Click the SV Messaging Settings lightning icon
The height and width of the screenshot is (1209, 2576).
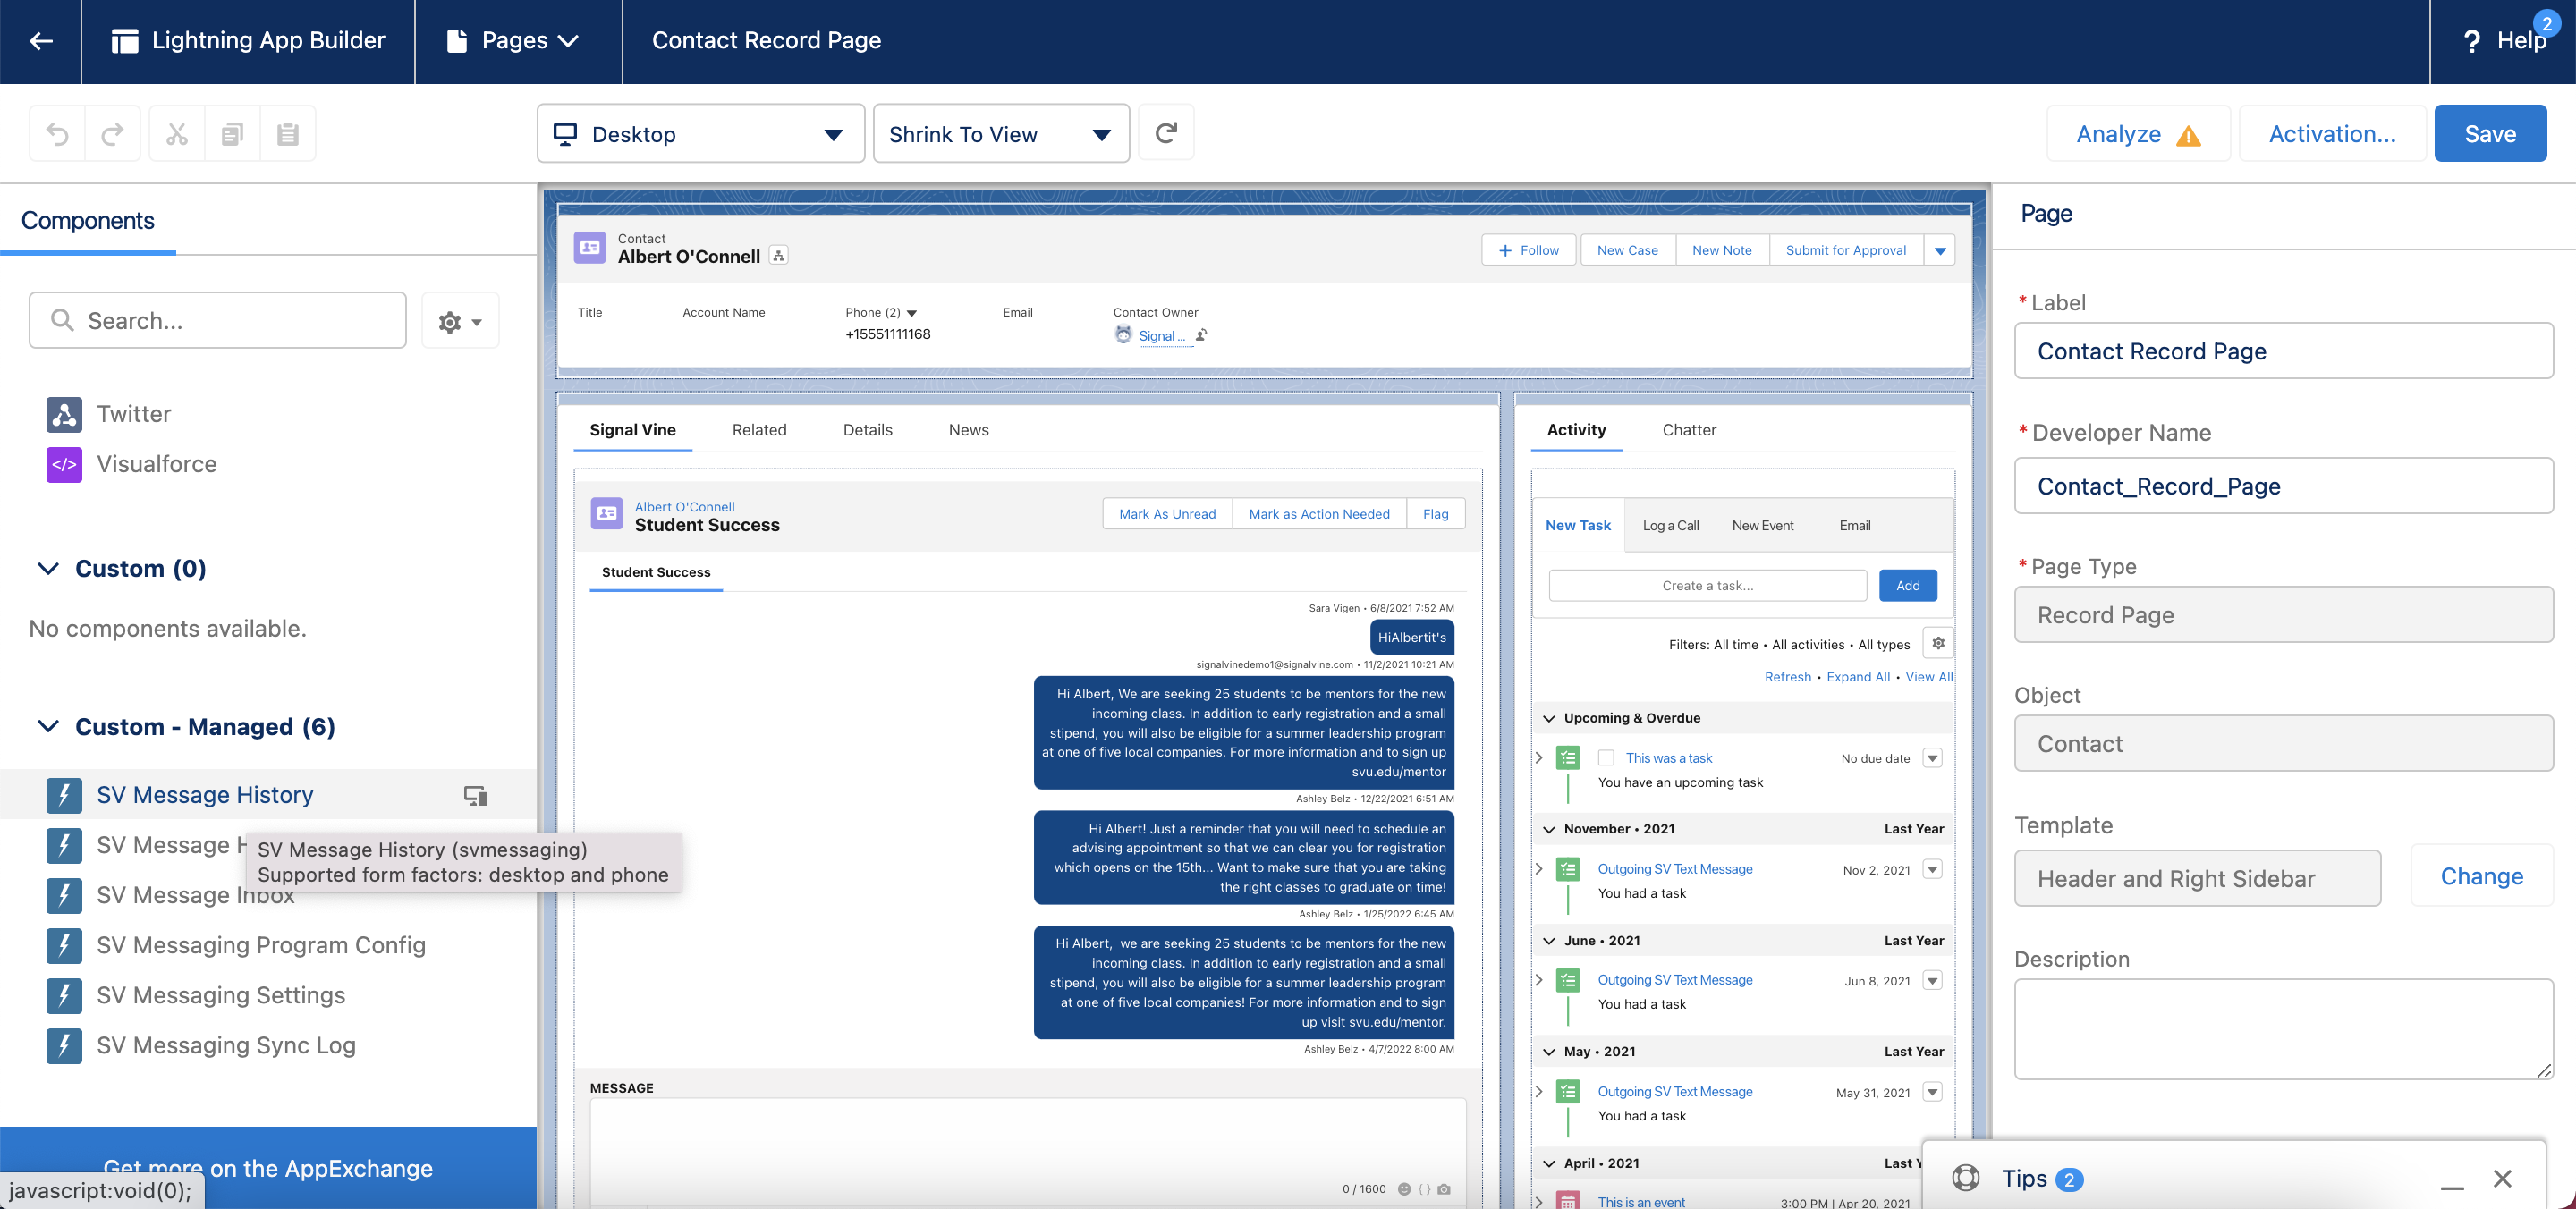coord(64,995)
